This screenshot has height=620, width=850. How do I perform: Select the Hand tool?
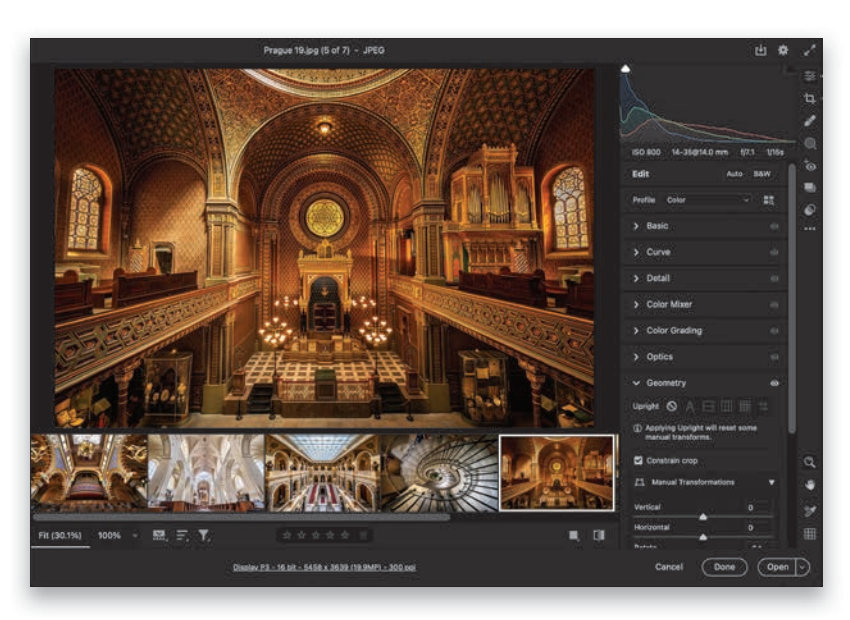(809, 485)
